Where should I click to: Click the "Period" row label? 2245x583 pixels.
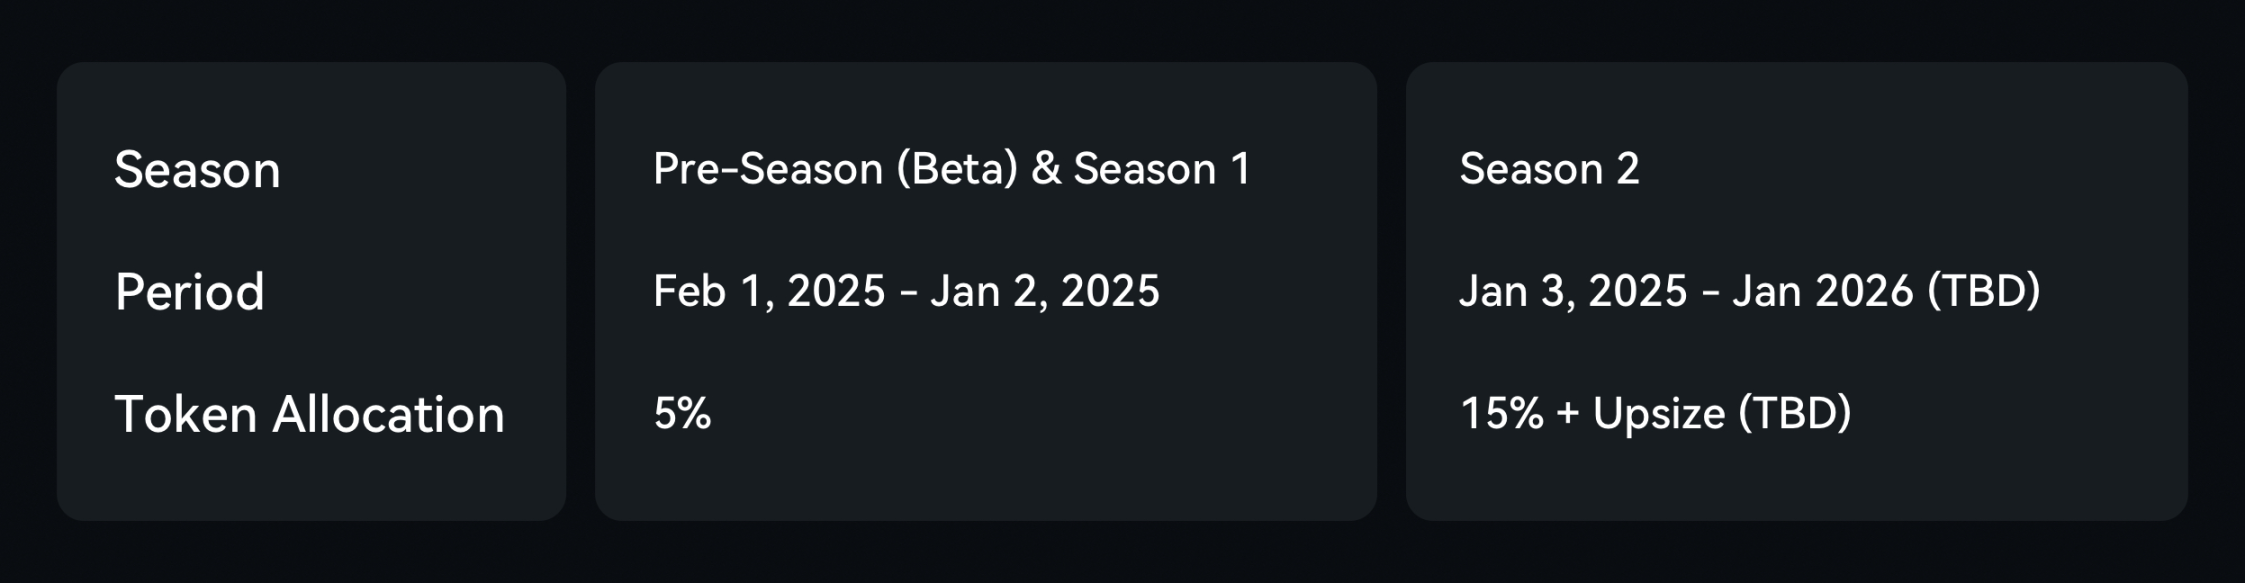point(189,292)
